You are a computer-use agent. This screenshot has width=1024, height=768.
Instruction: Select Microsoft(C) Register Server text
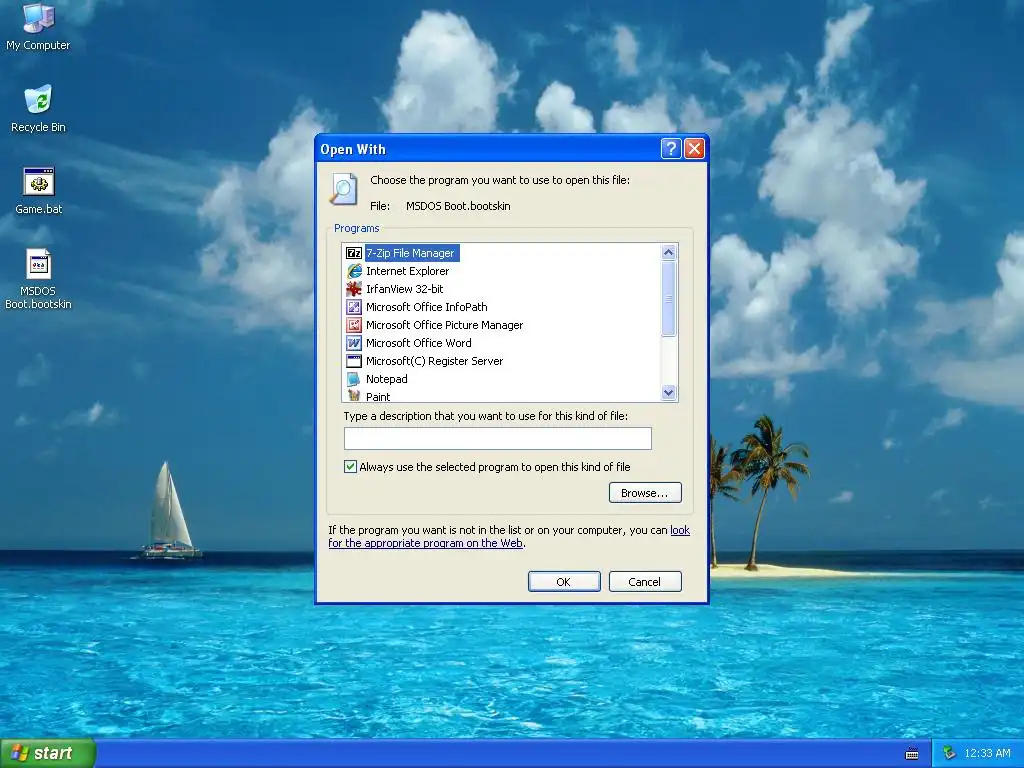(434, 360)
